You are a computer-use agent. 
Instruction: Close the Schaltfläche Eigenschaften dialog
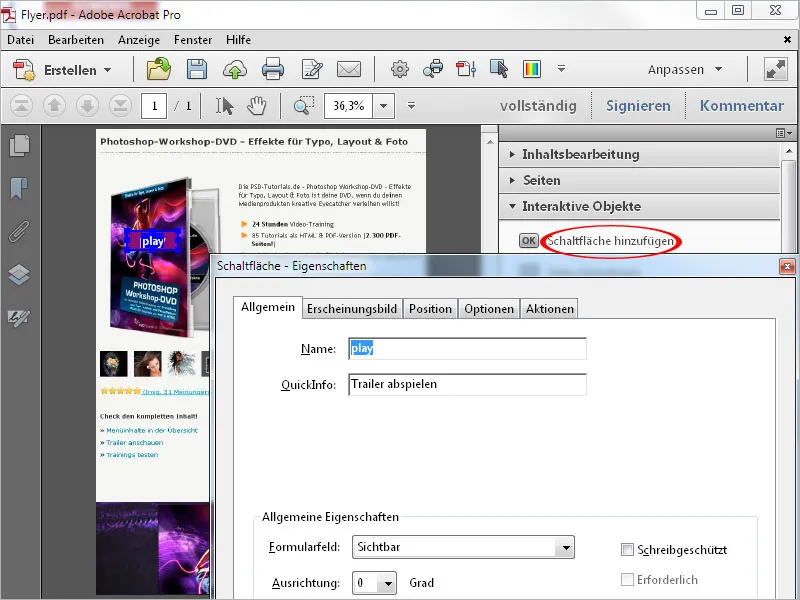tap(787, 266)
